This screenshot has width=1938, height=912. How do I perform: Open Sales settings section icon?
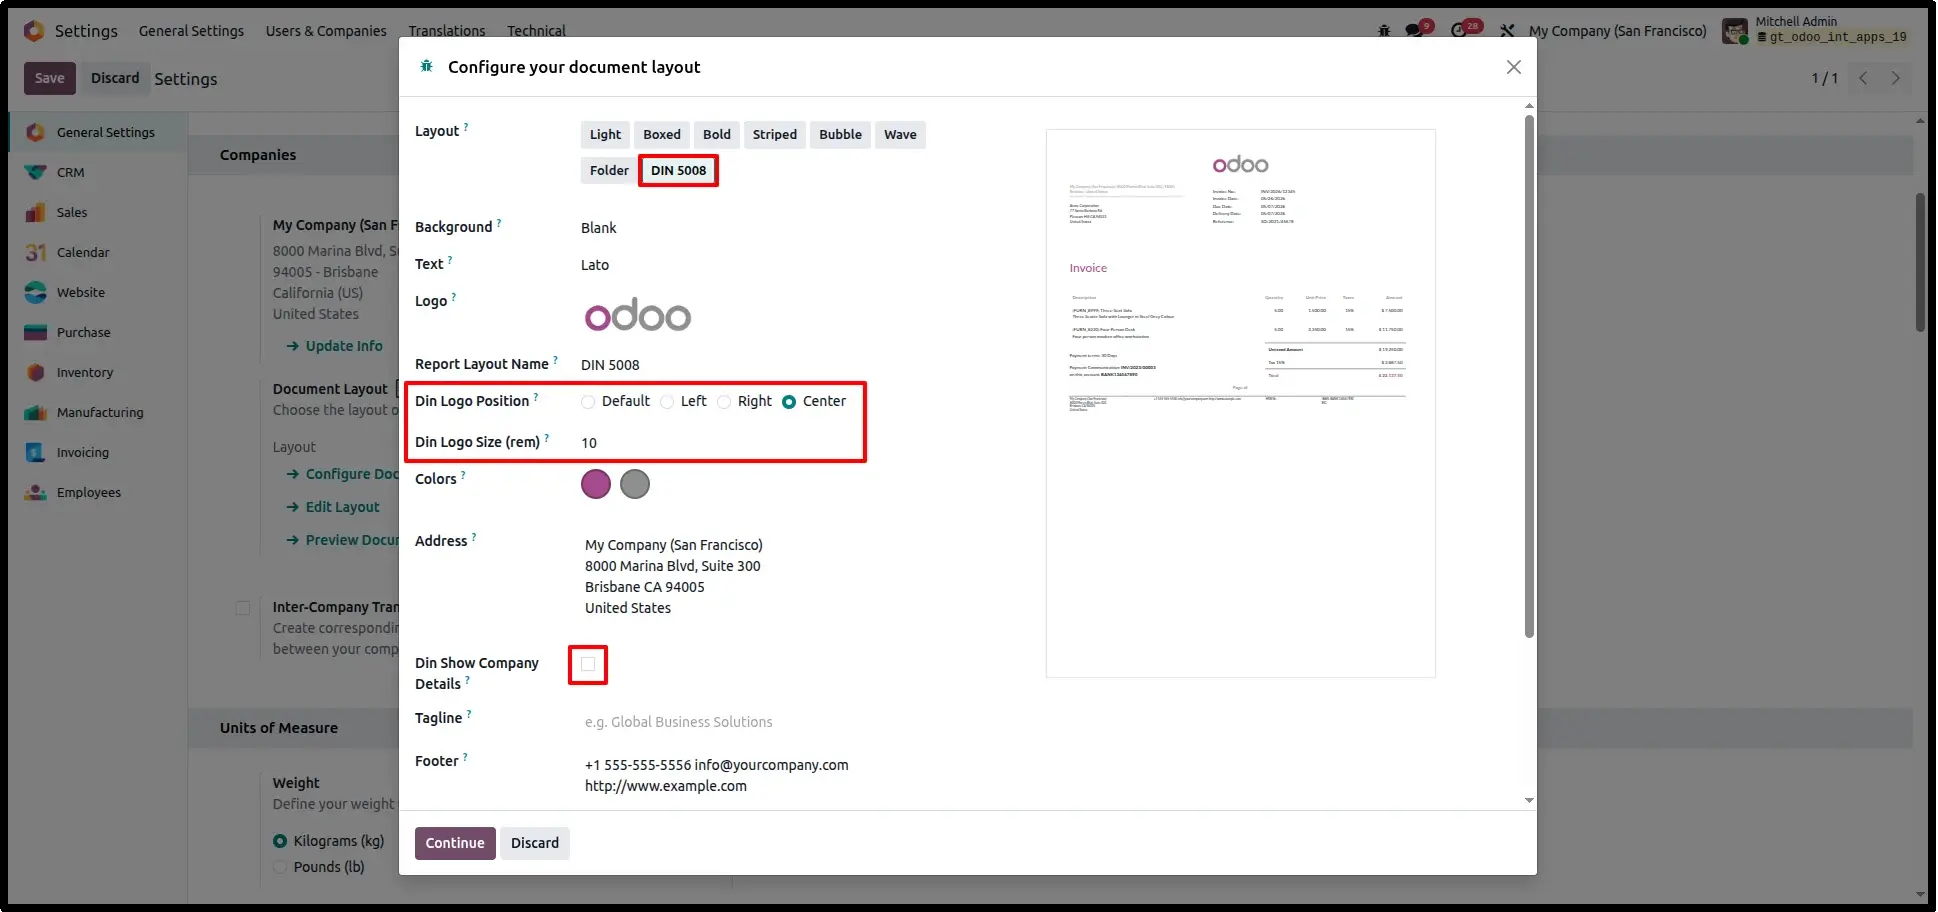(36, 212)
